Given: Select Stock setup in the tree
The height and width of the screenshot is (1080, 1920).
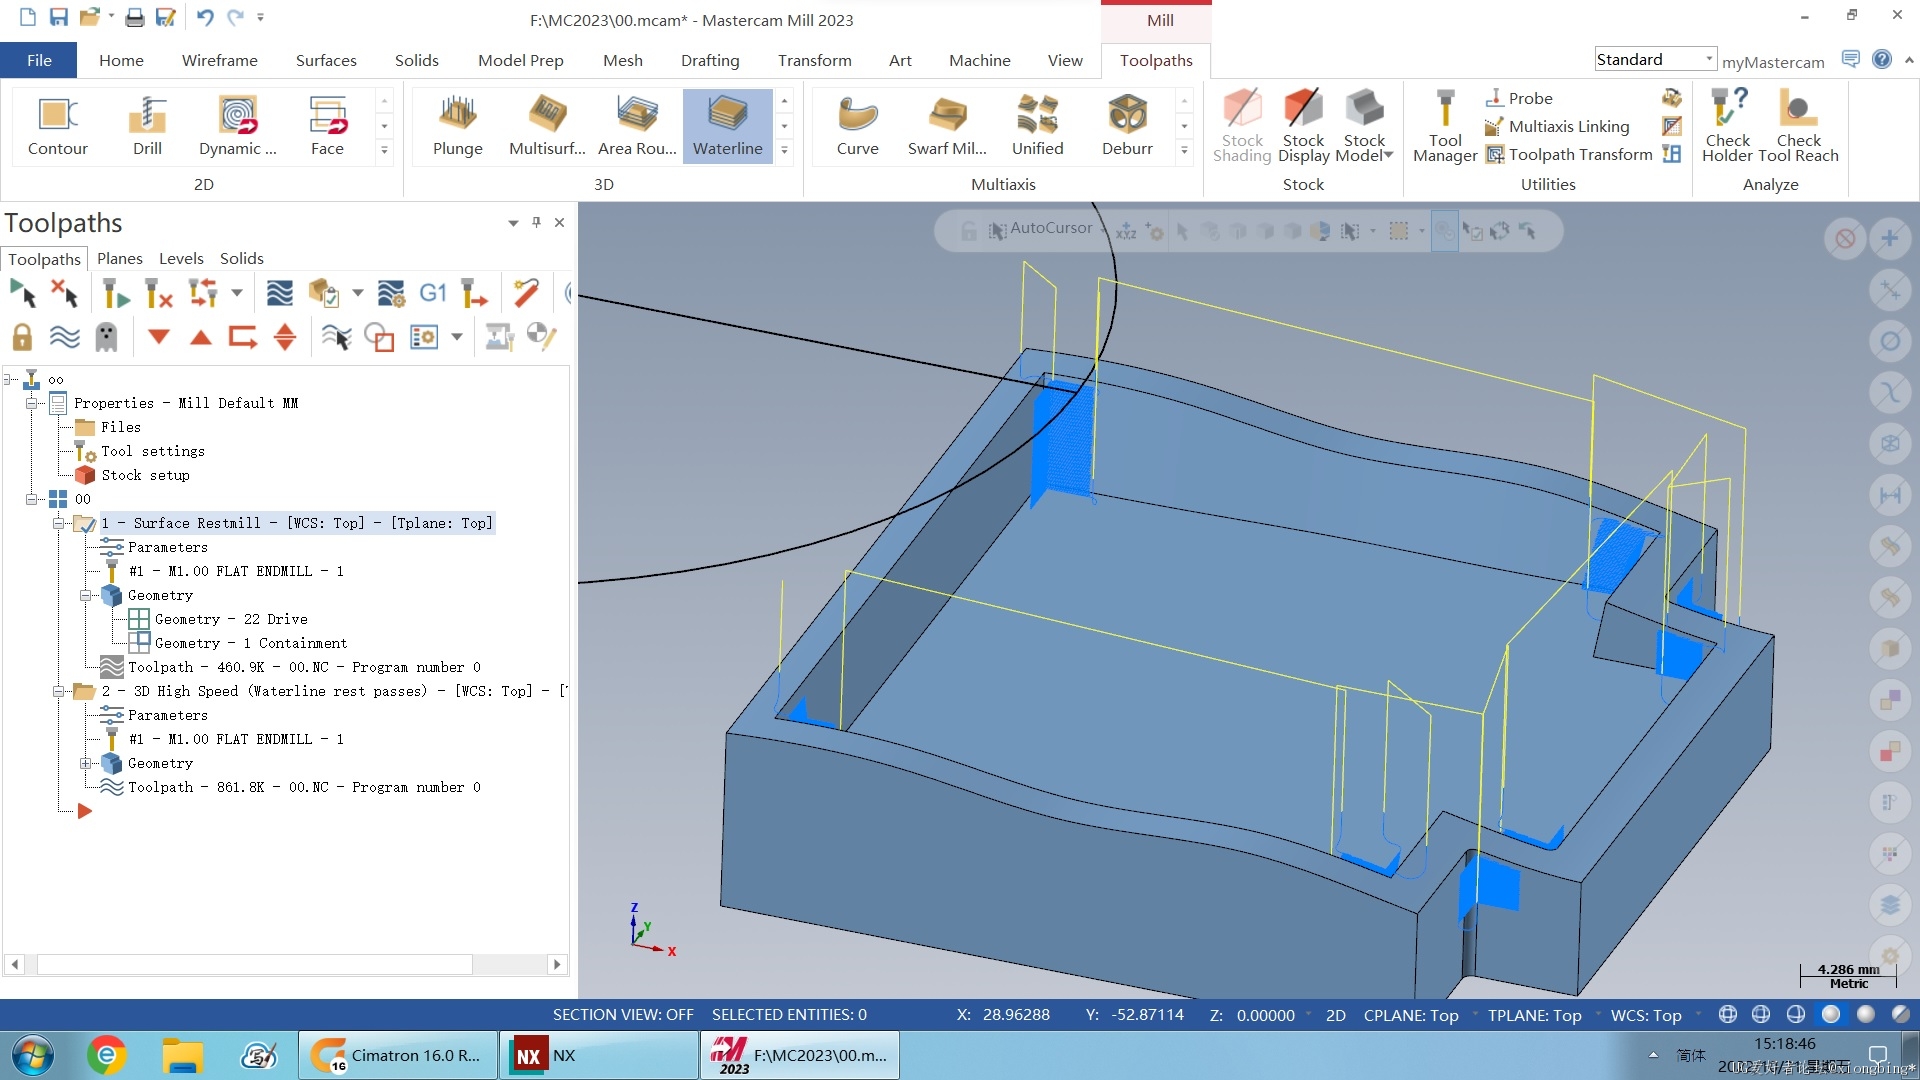Looking at the screenshot, I should click(145, 475).
